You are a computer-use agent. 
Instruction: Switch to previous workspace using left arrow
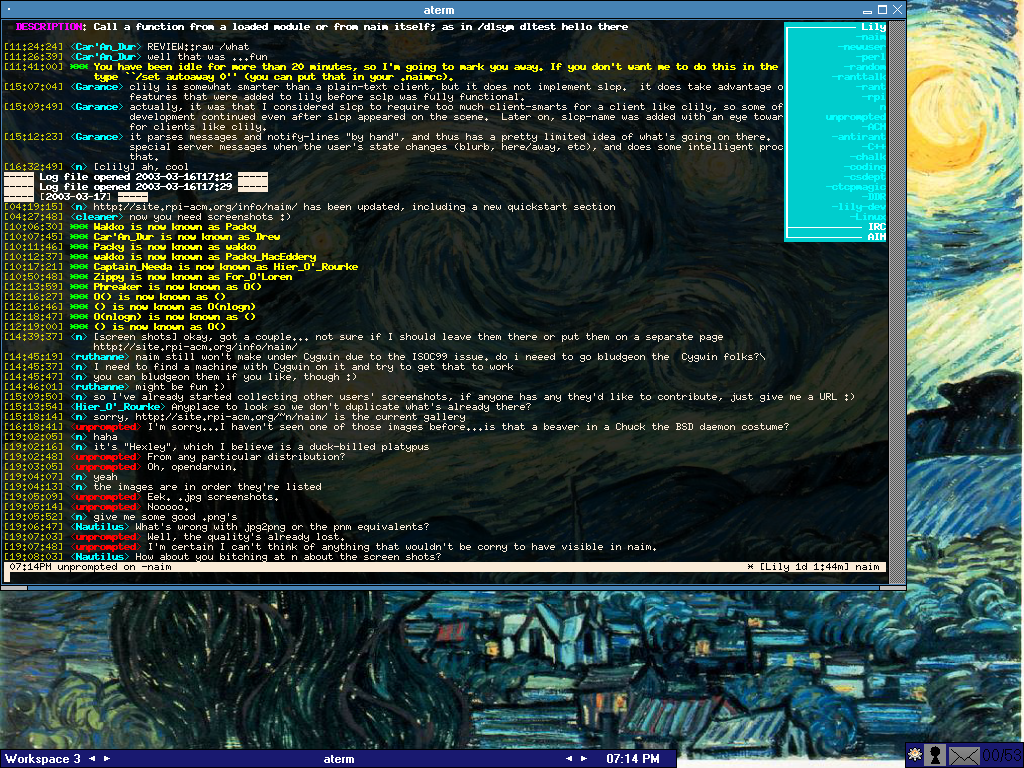92,759
